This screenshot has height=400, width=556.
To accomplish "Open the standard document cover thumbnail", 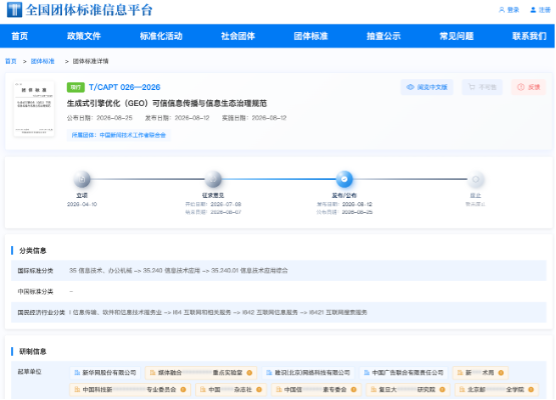I will click(x=34, y=109).
